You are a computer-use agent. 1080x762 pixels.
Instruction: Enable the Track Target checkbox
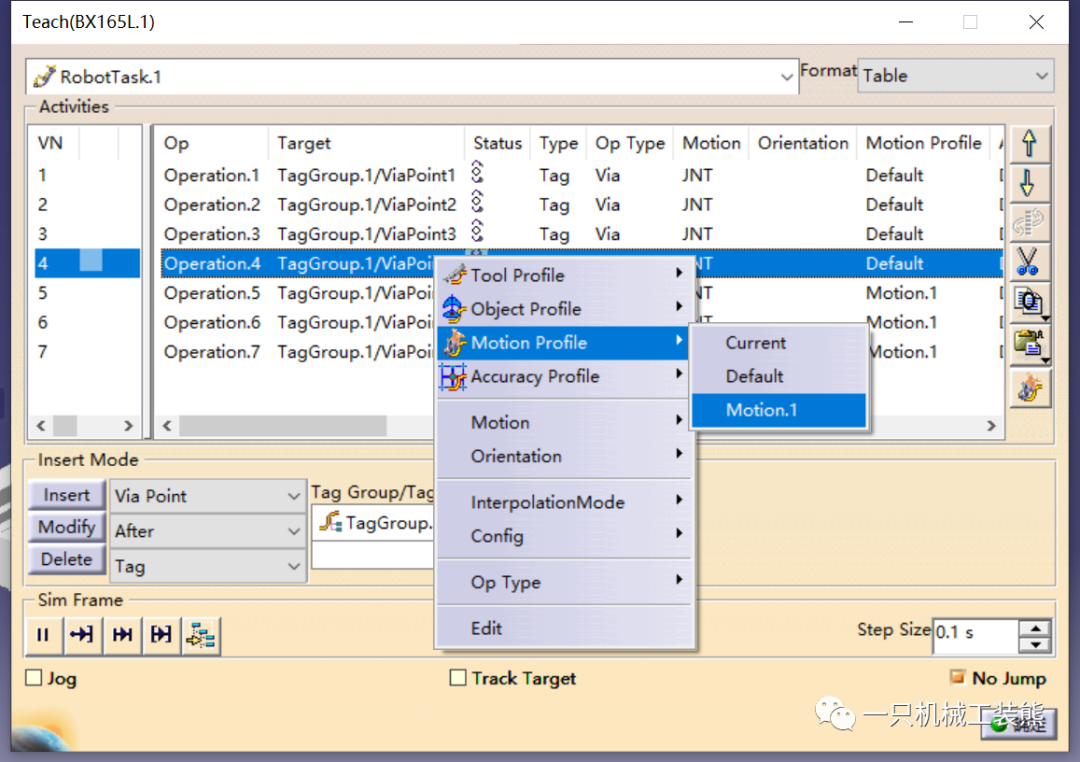[457, 678]
